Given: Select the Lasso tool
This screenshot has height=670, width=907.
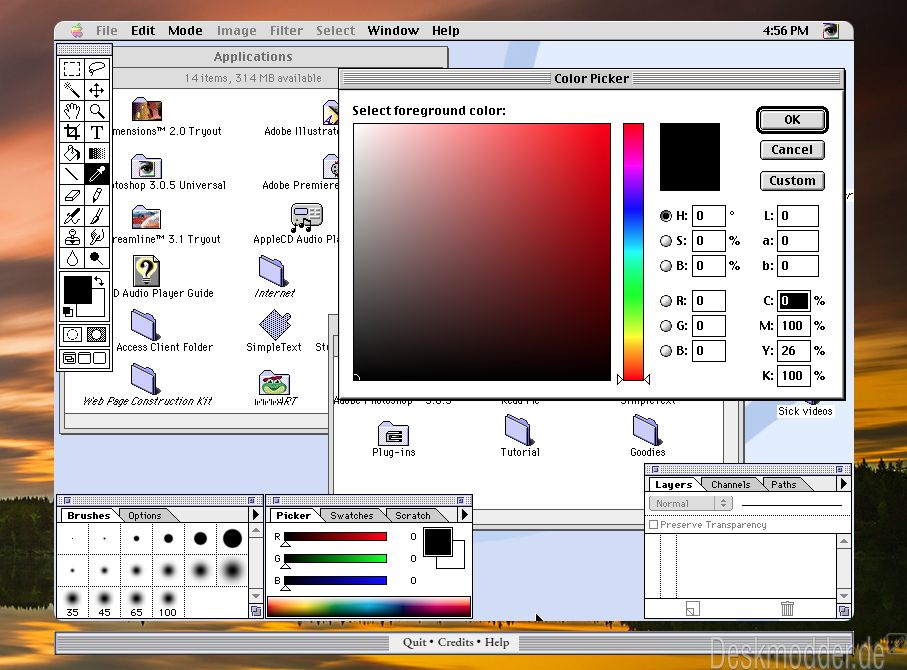Looking at the screenshot, I should 97,69.
